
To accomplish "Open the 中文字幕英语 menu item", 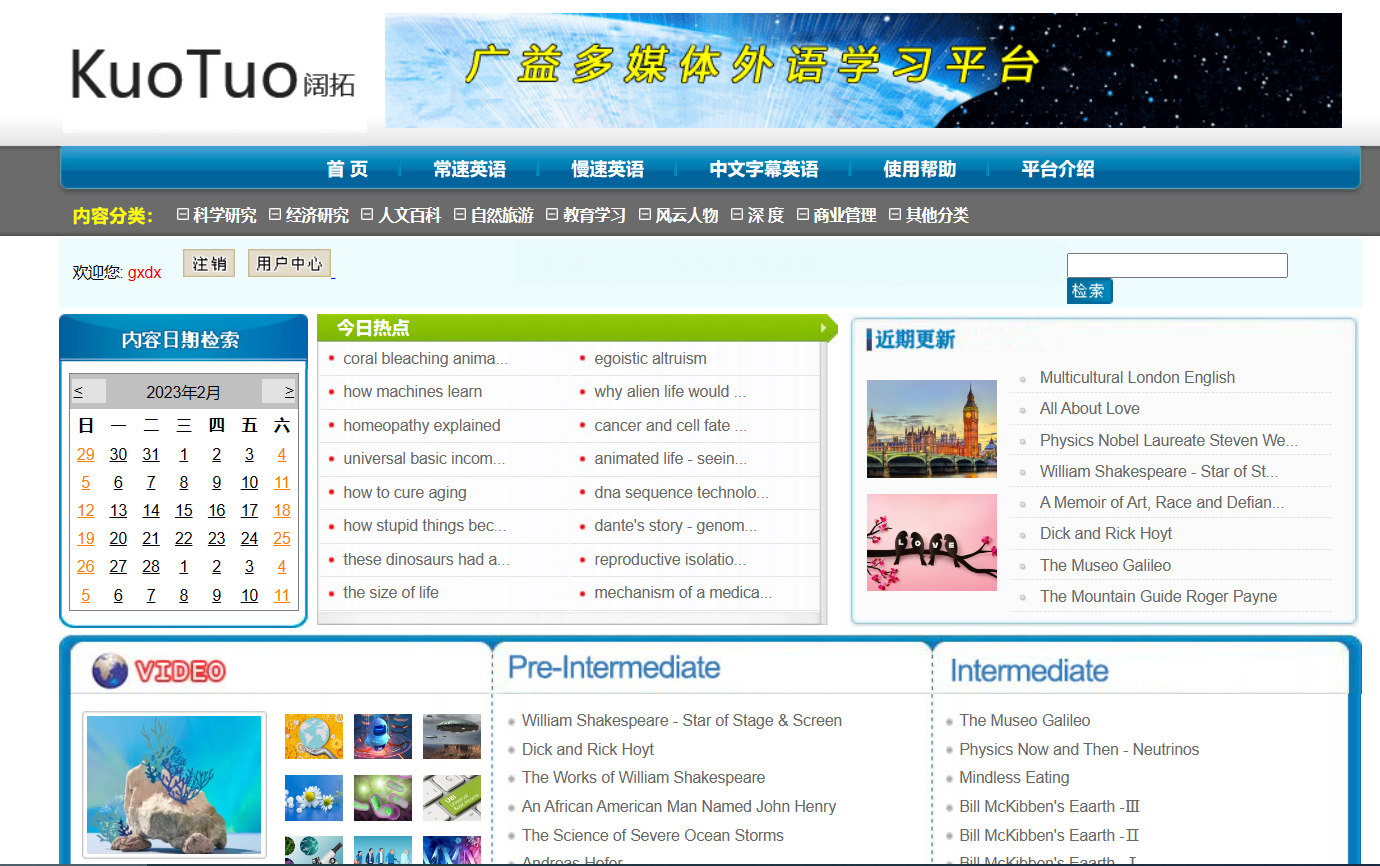I will point(764,169).
